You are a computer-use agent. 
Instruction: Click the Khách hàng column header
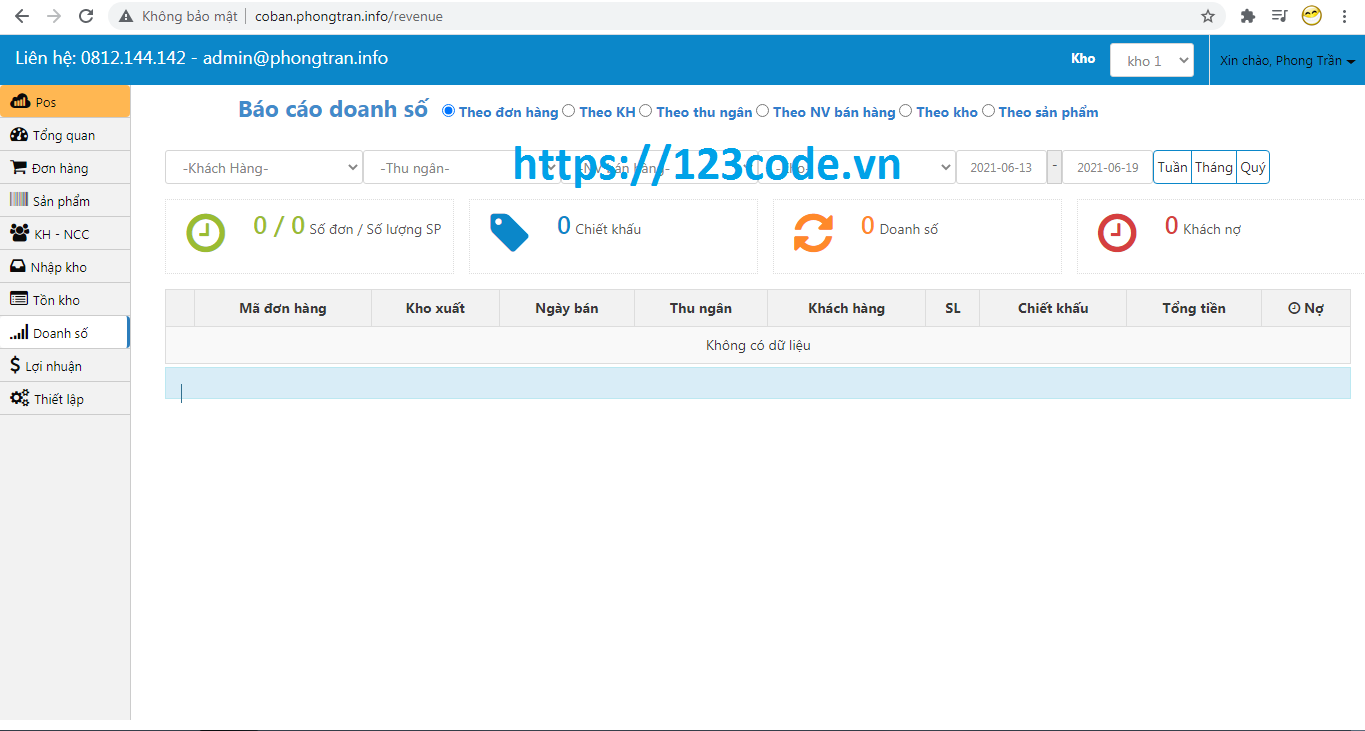[847, 308]
